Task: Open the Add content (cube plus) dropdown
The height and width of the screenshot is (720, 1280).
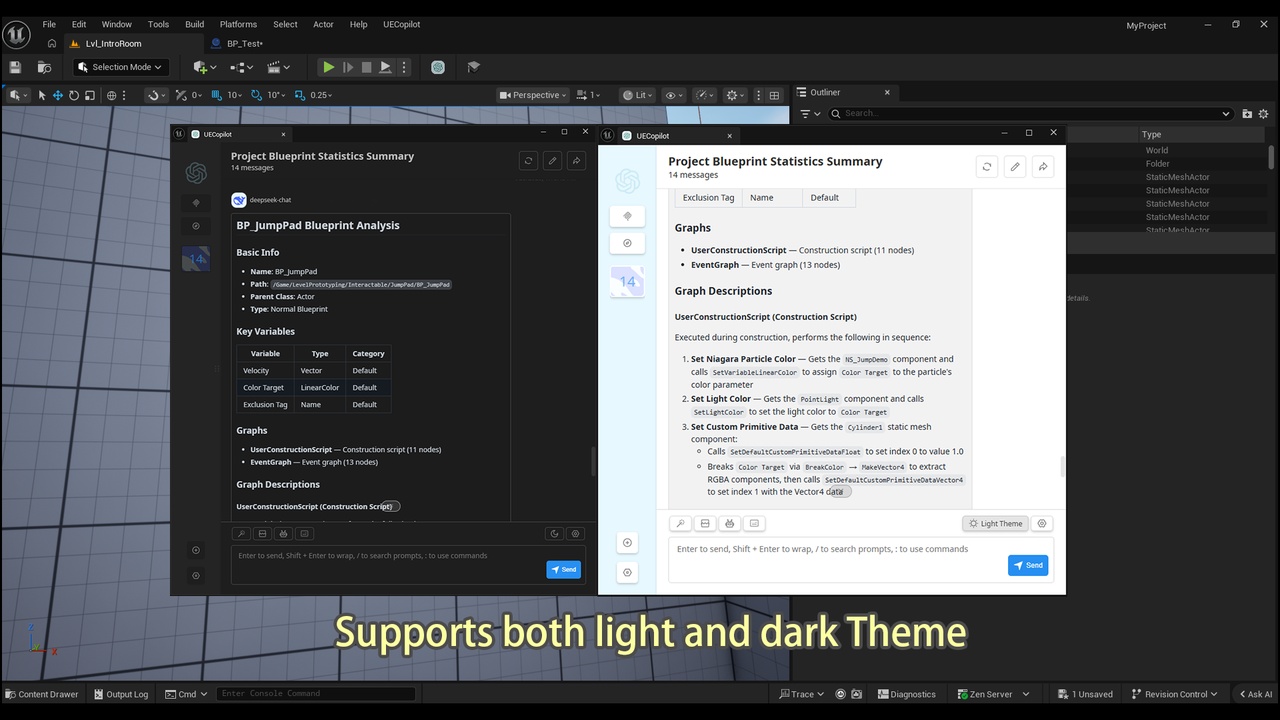Action: pos(205,67)
